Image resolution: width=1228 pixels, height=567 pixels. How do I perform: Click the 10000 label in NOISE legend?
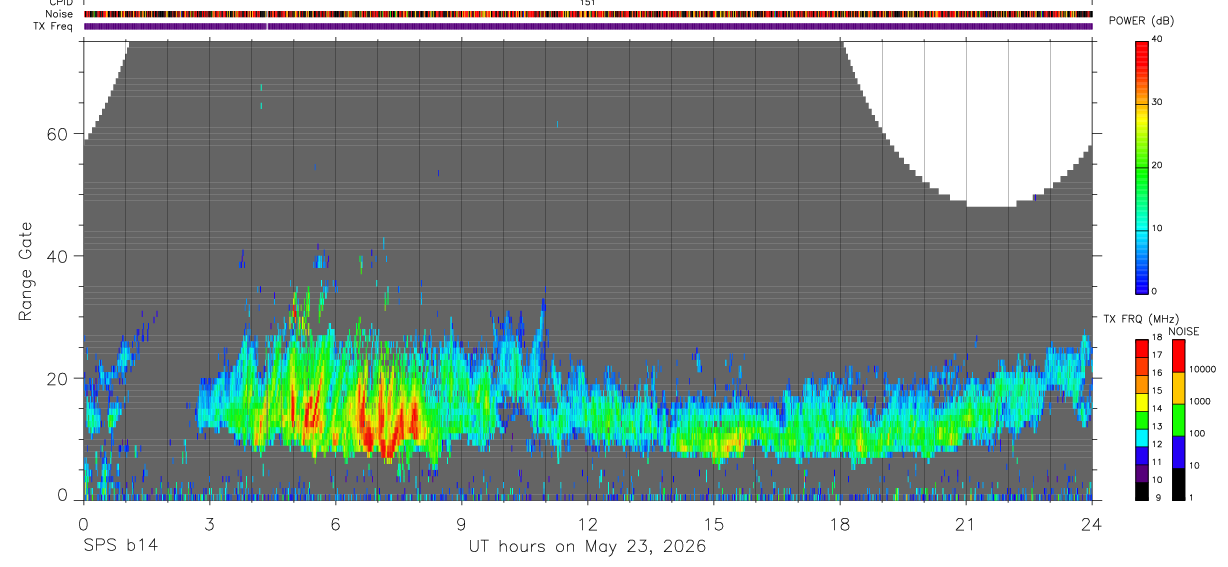[1202, 369]
